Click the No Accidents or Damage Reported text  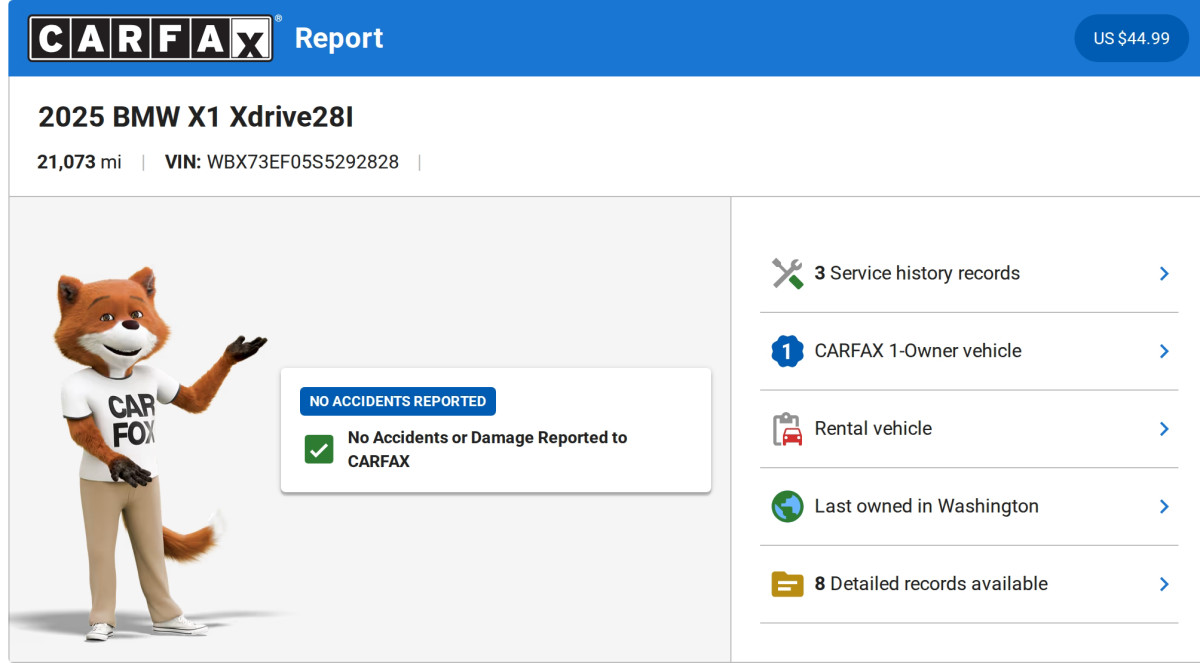(x=488, y=449)
